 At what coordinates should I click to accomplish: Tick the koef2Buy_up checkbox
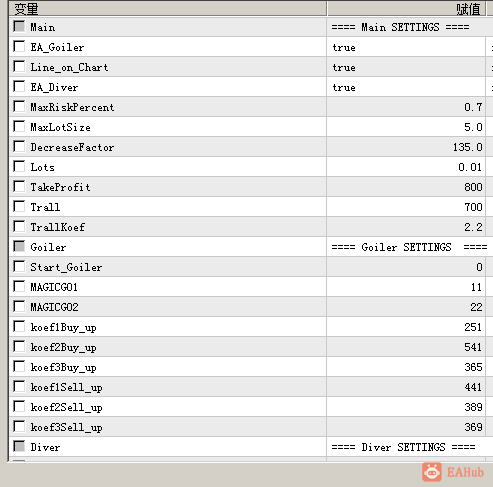19,346
